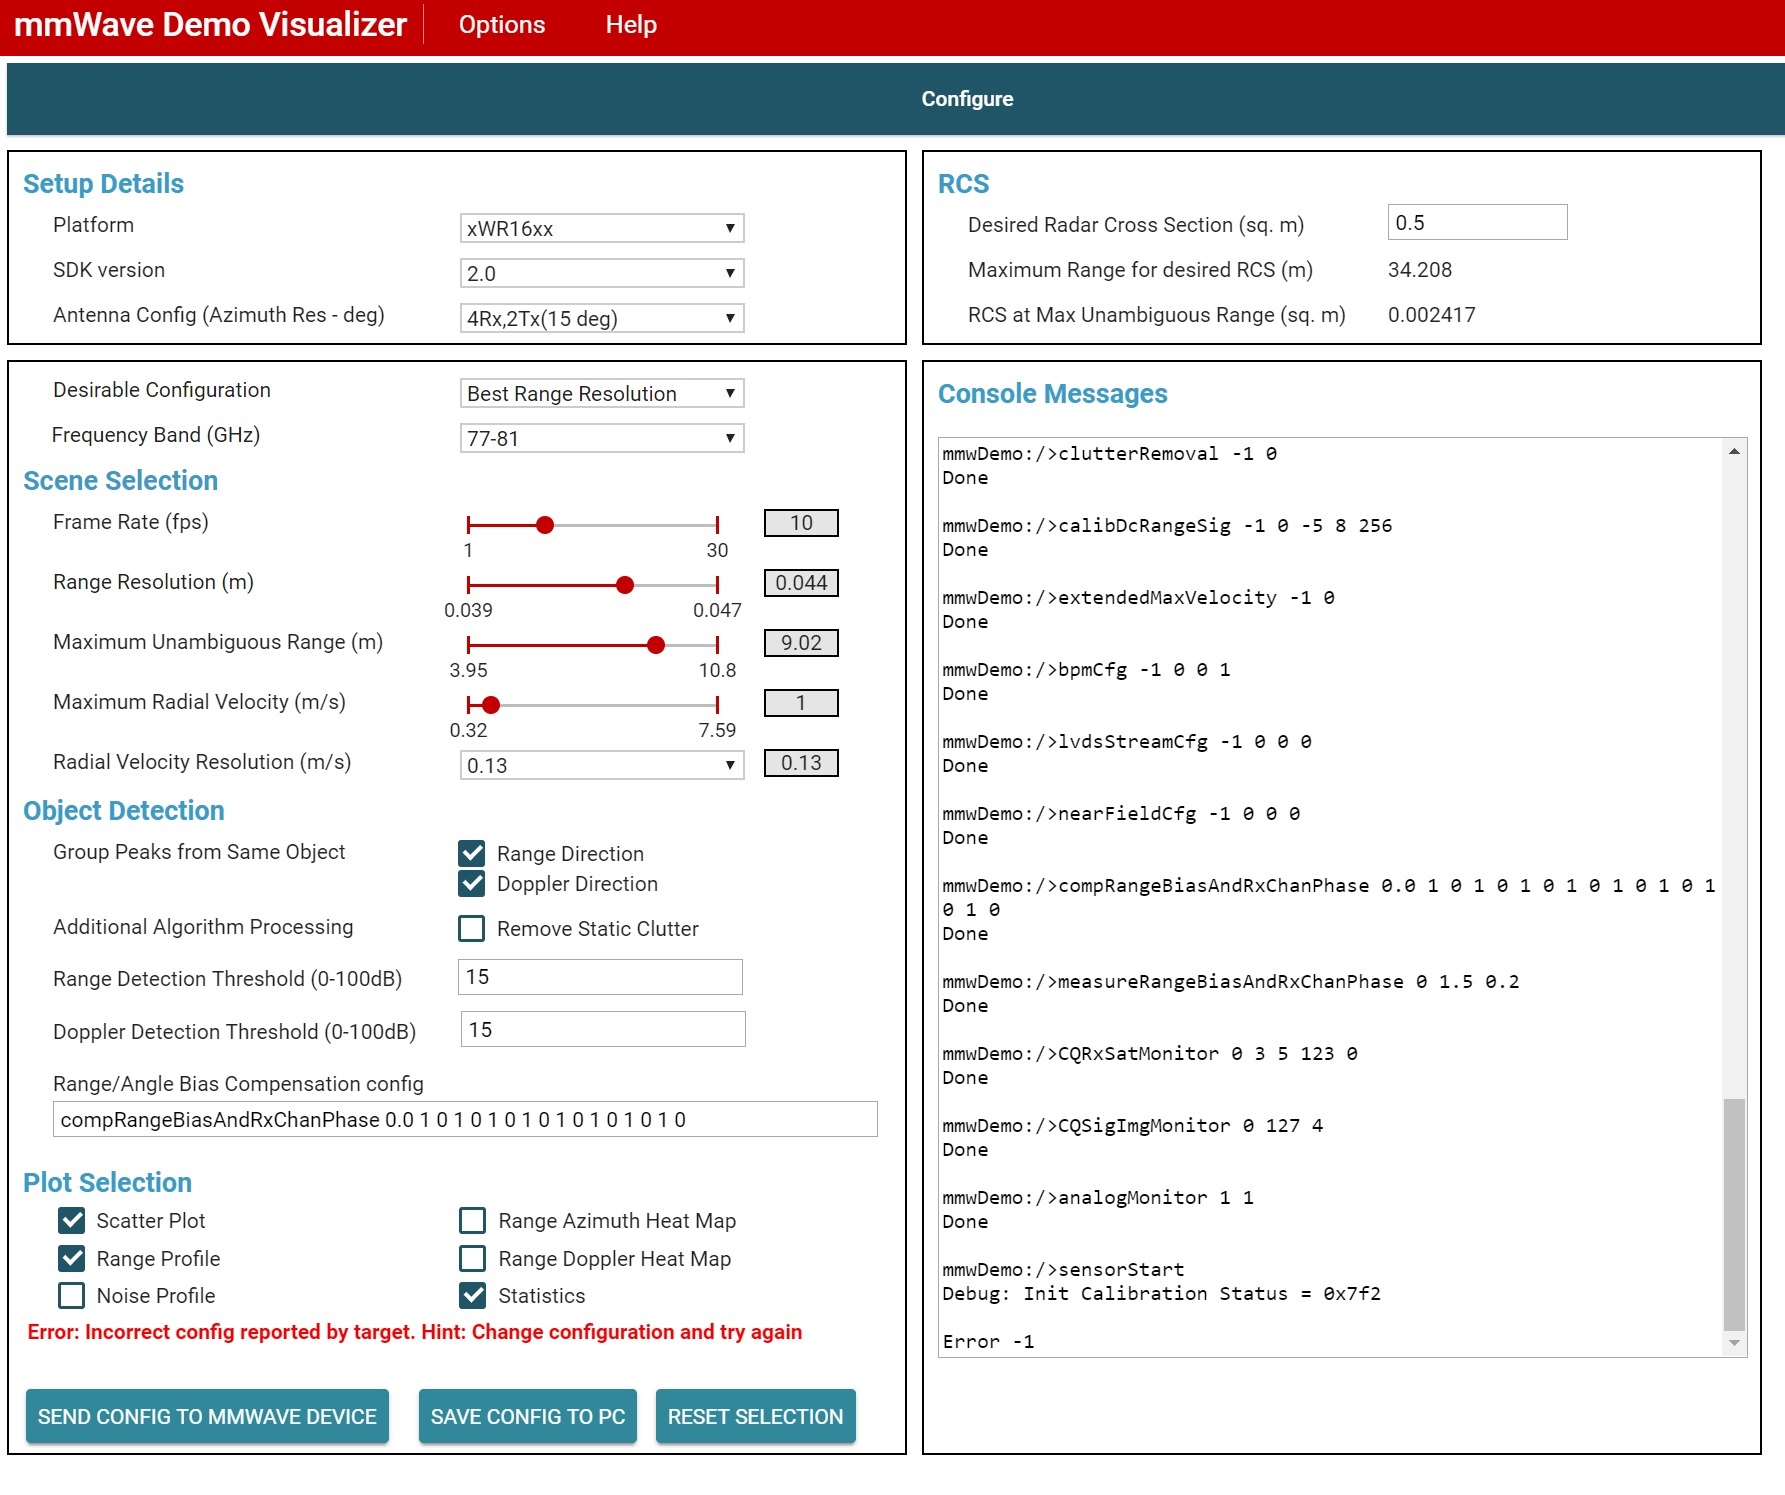Click the mmWave Demo Visualizer title

[x=210, y=24]
